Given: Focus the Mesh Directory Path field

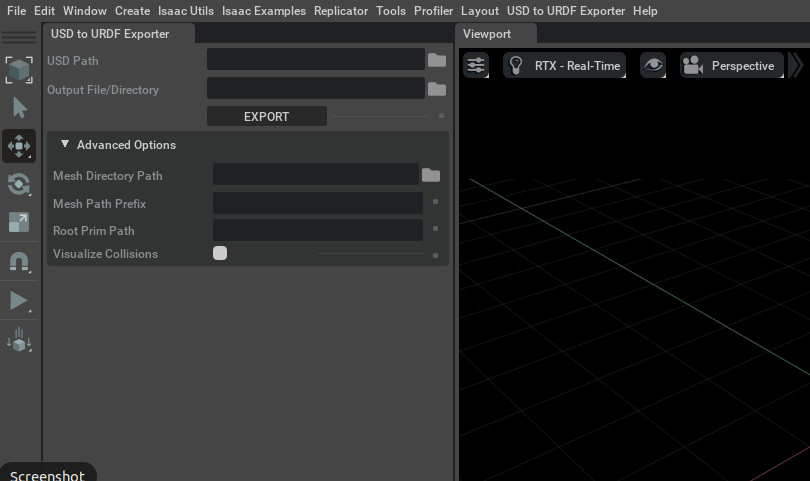Looking at the screenshot, I should tap(316, 174).
